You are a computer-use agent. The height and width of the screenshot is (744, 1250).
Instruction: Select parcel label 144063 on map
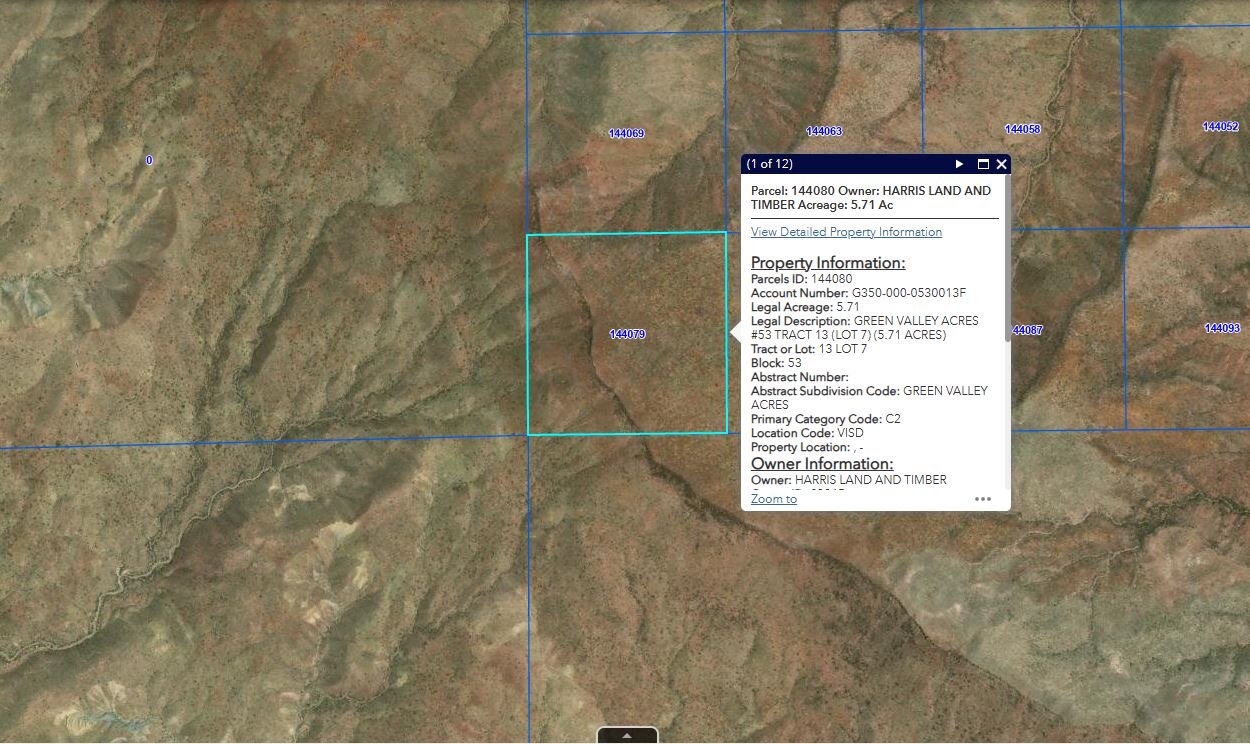pos(824,131)
